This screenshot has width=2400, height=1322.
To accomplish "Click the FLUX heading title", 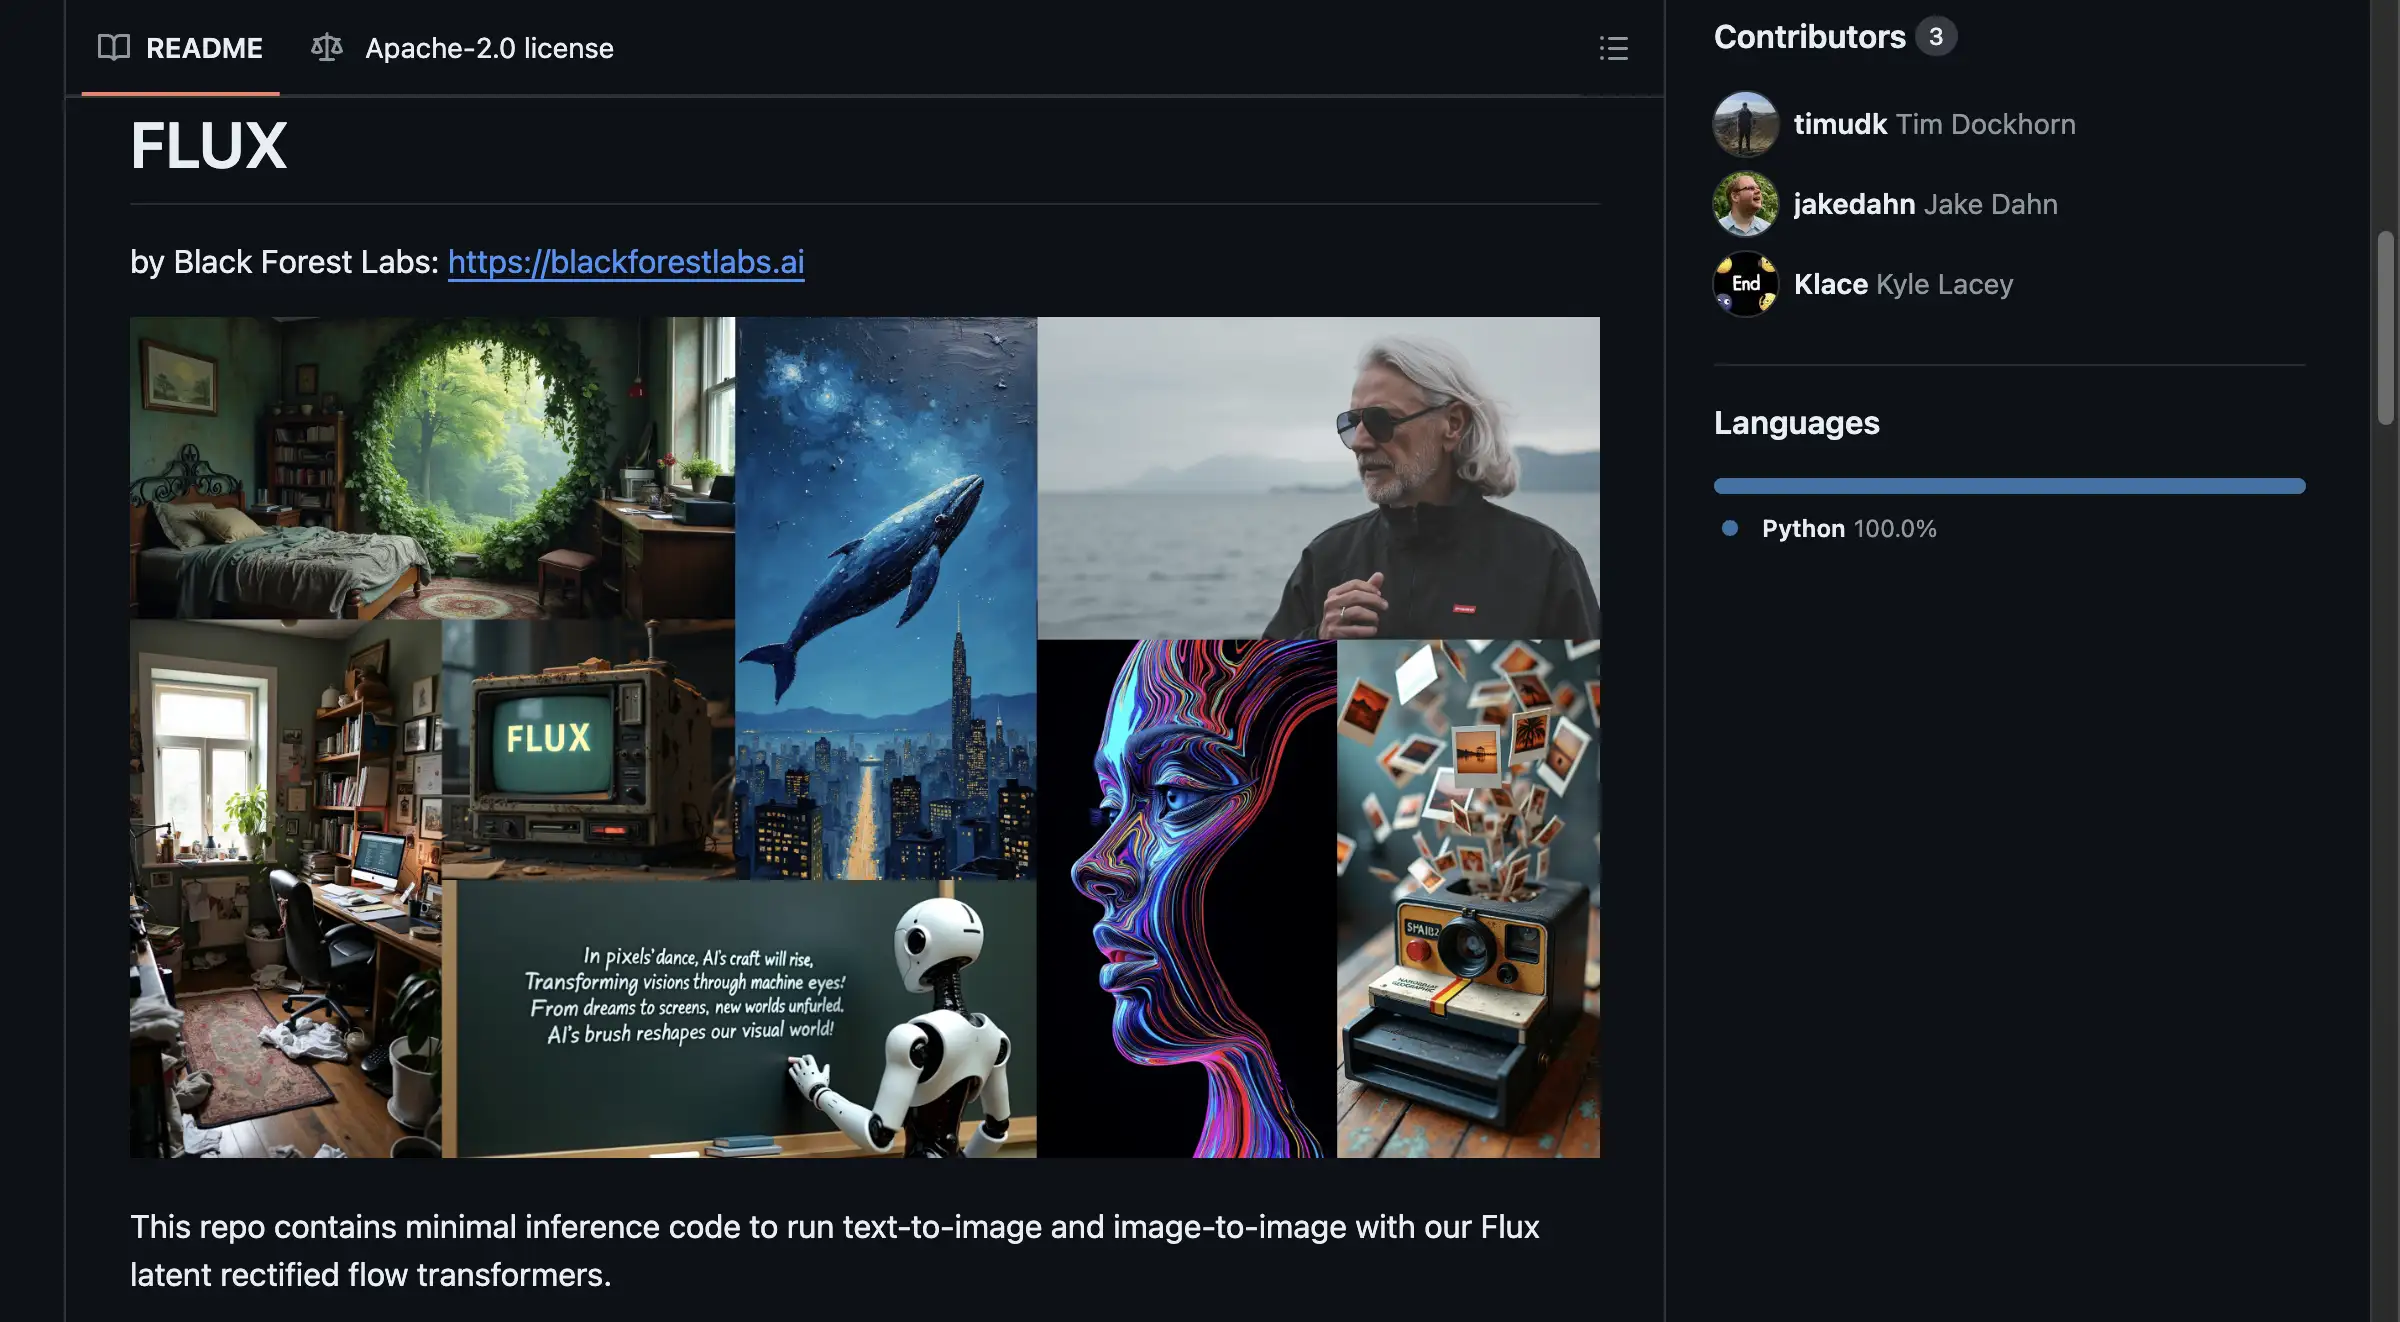I will [x=209, y=146].
